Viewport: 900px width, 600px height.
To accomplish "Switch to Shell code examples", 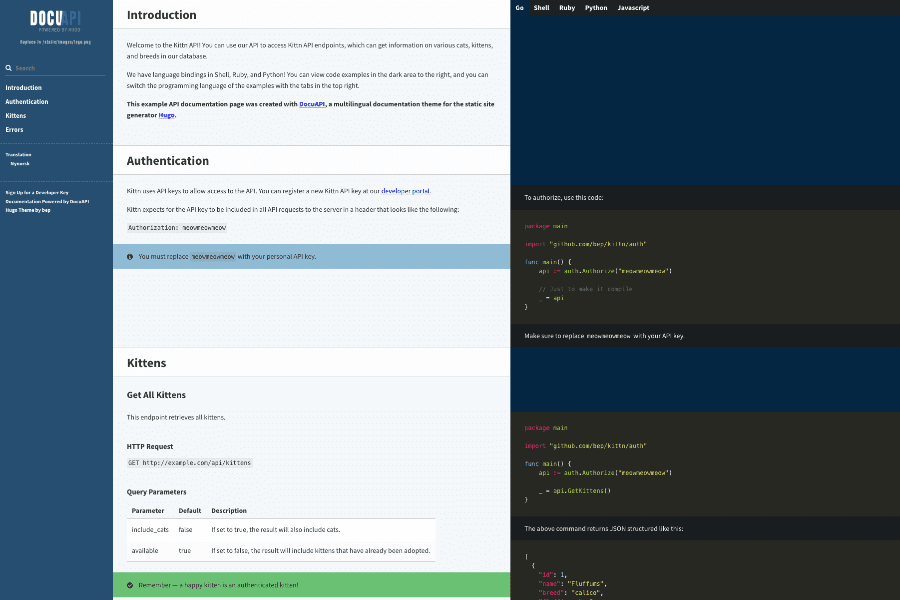I will (541, 7).
